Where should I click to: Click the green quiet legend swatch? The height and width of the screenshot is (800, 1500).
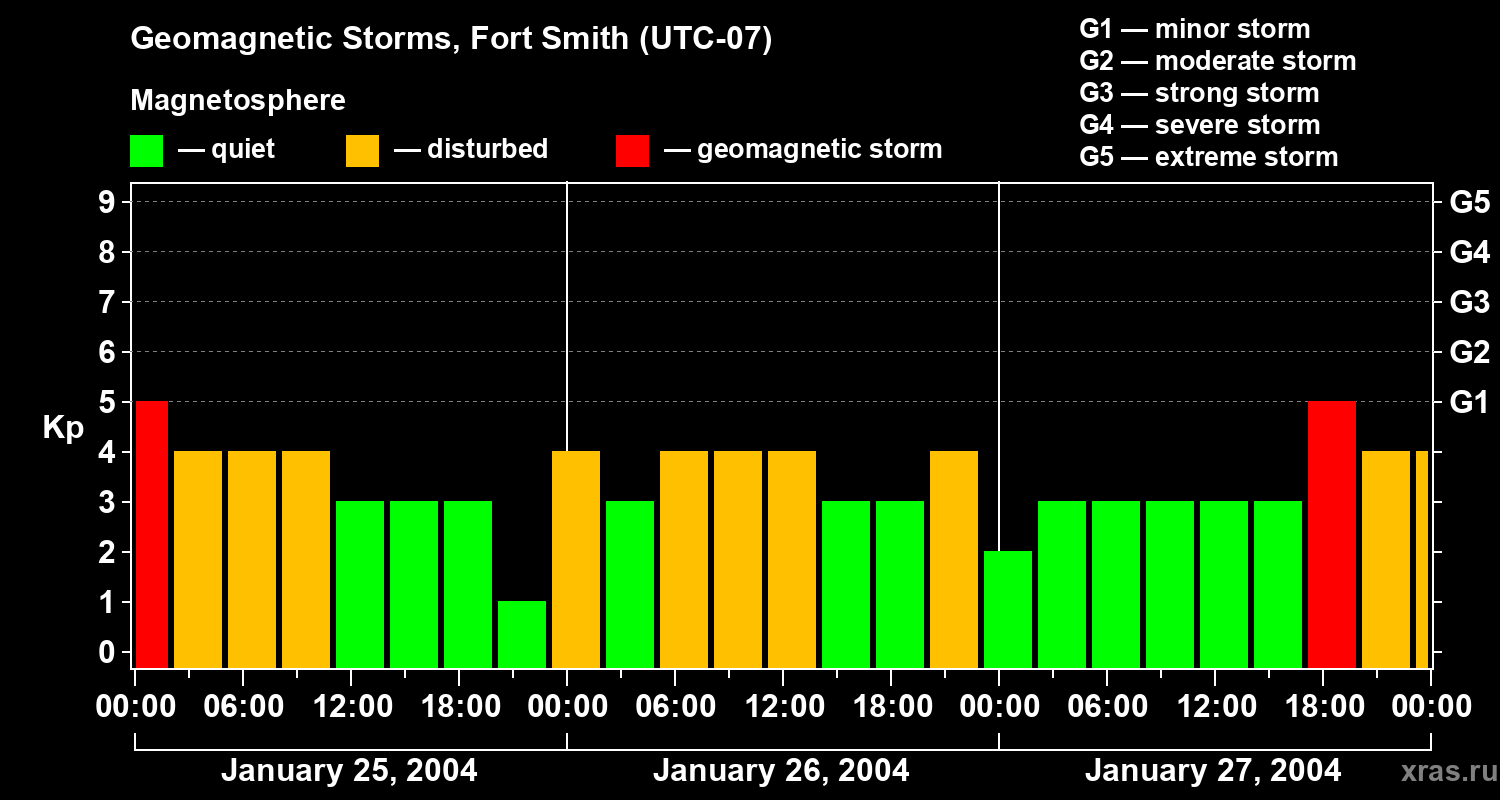pos(145,149)
